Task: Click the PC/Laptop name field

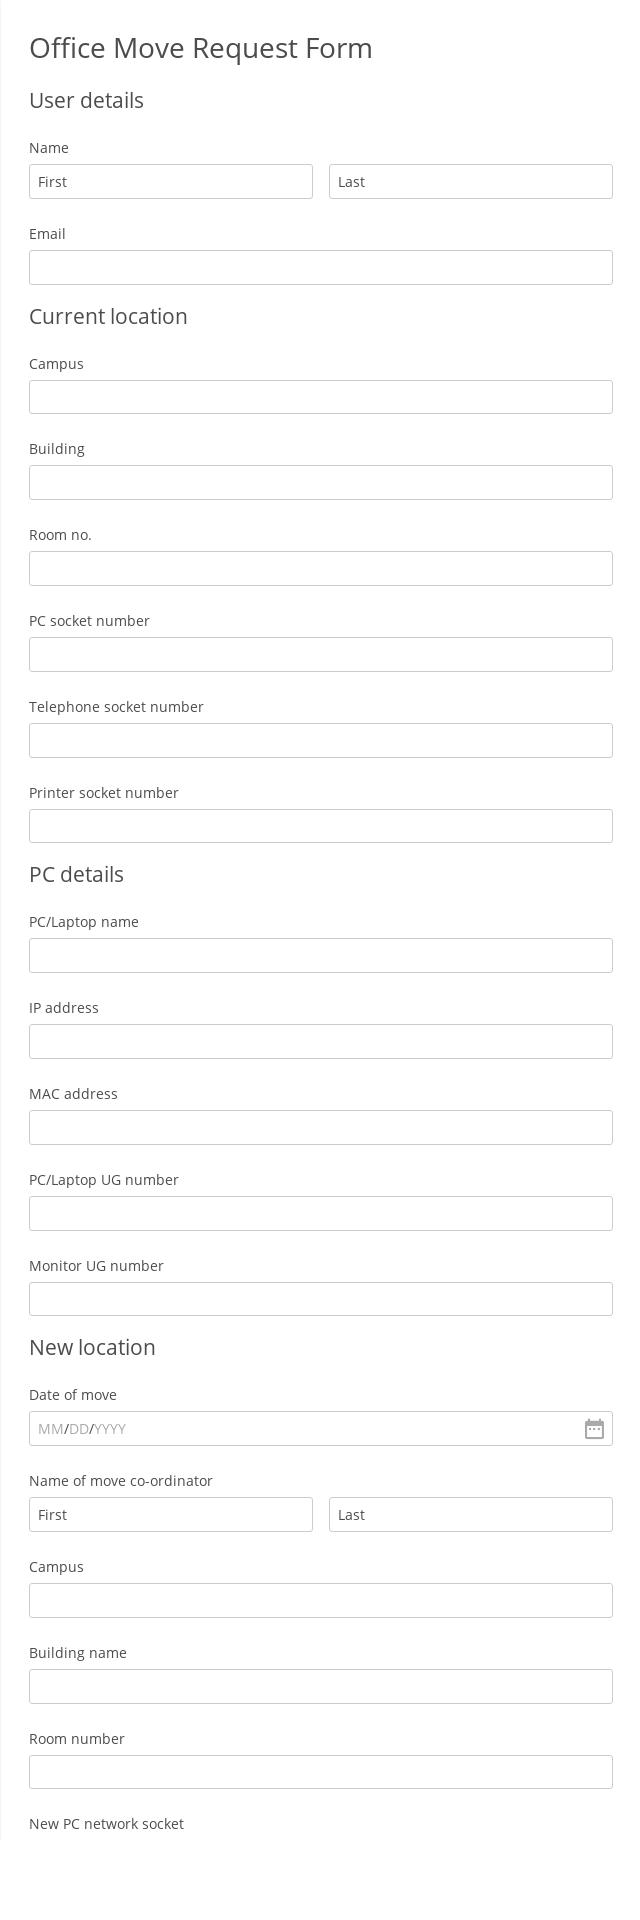Action: point(320,955)
